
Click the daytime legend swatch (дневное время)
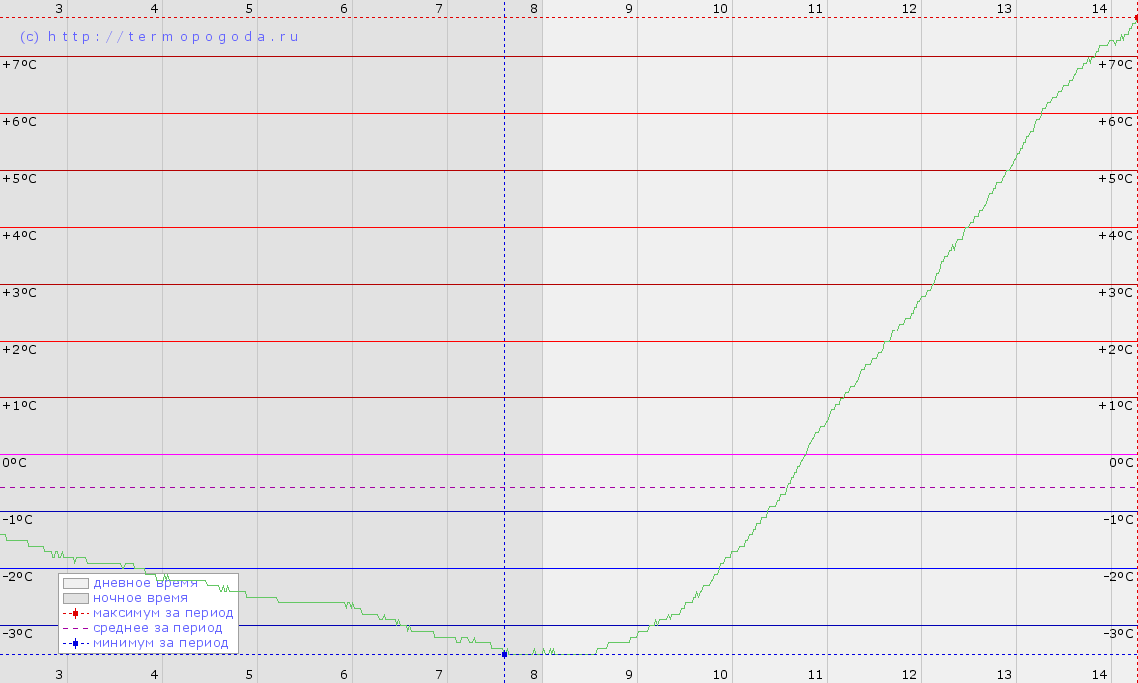(x=76, y=583)
